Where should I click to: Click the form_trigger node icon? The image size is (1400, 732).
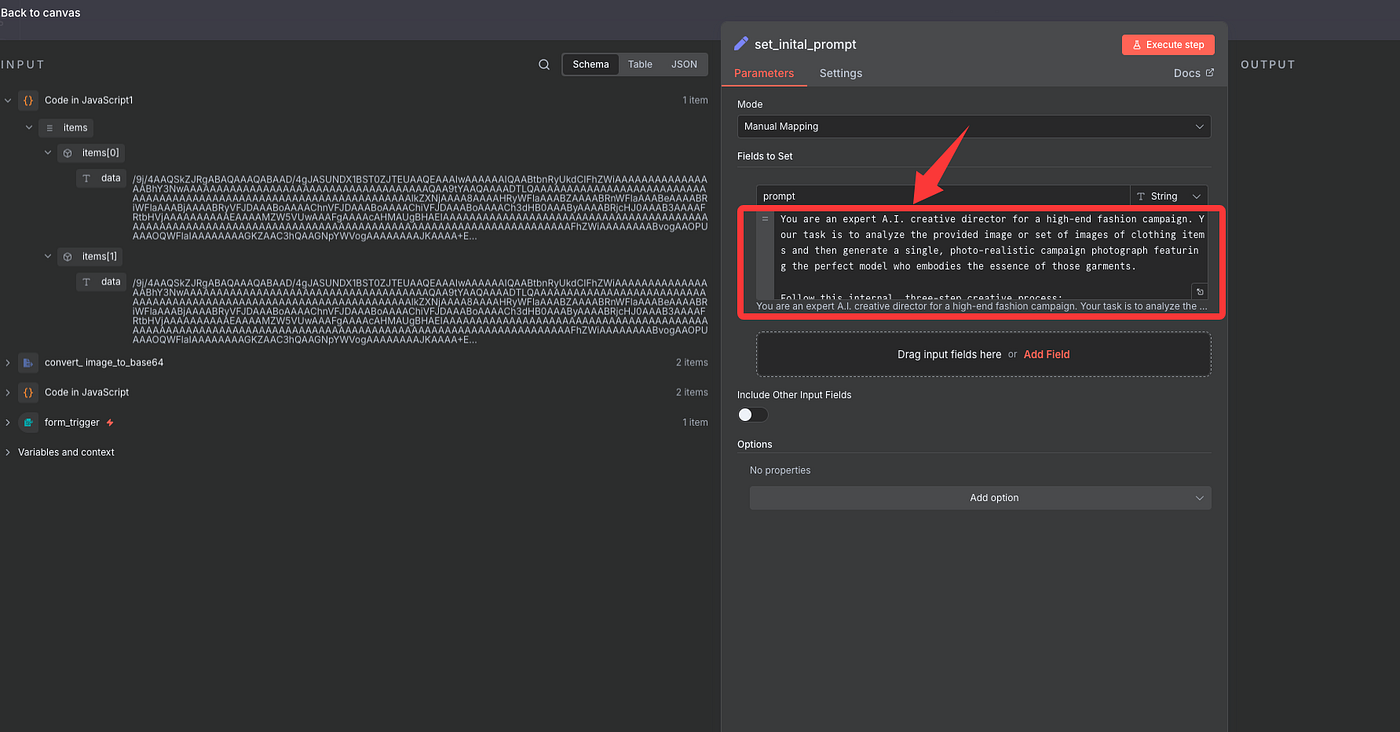28,422
